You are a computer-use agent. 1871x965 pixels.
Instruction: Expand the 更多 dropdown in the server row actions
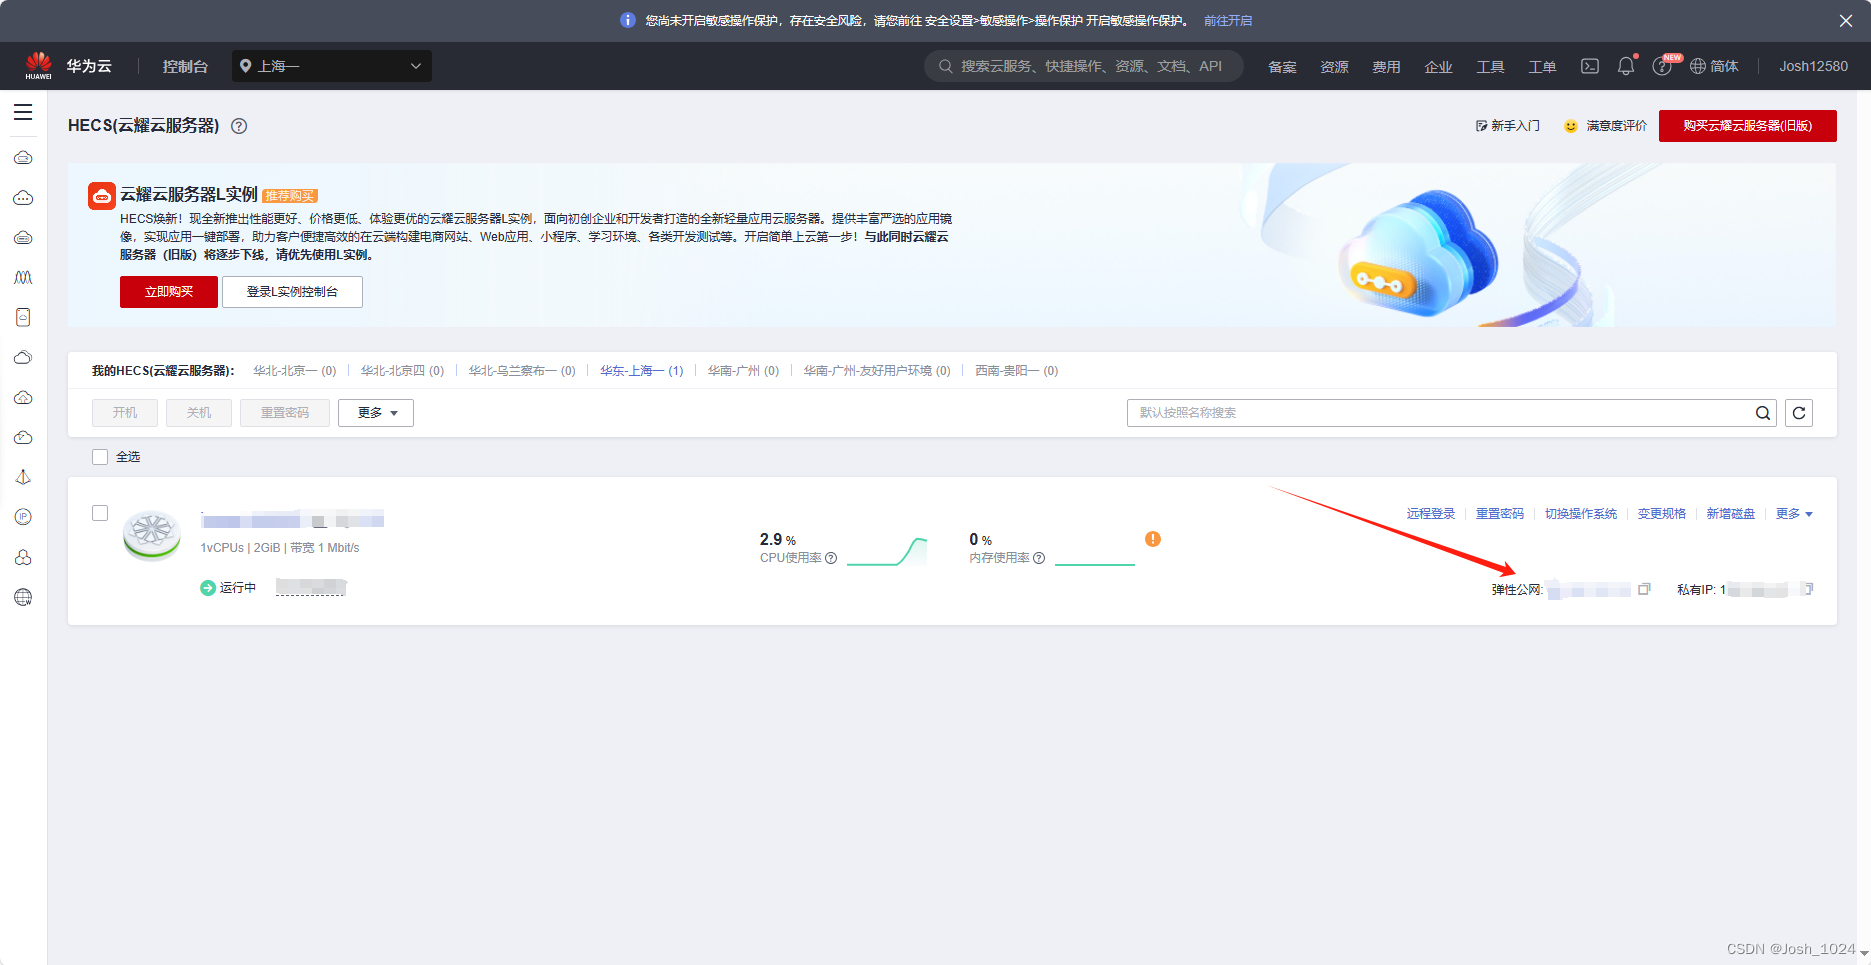click(1794, 514)
